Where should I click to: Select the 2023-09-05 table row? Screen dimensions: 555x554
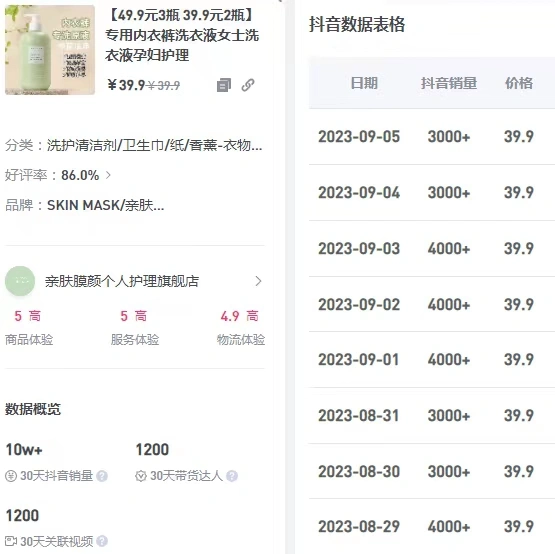[432, 137]
